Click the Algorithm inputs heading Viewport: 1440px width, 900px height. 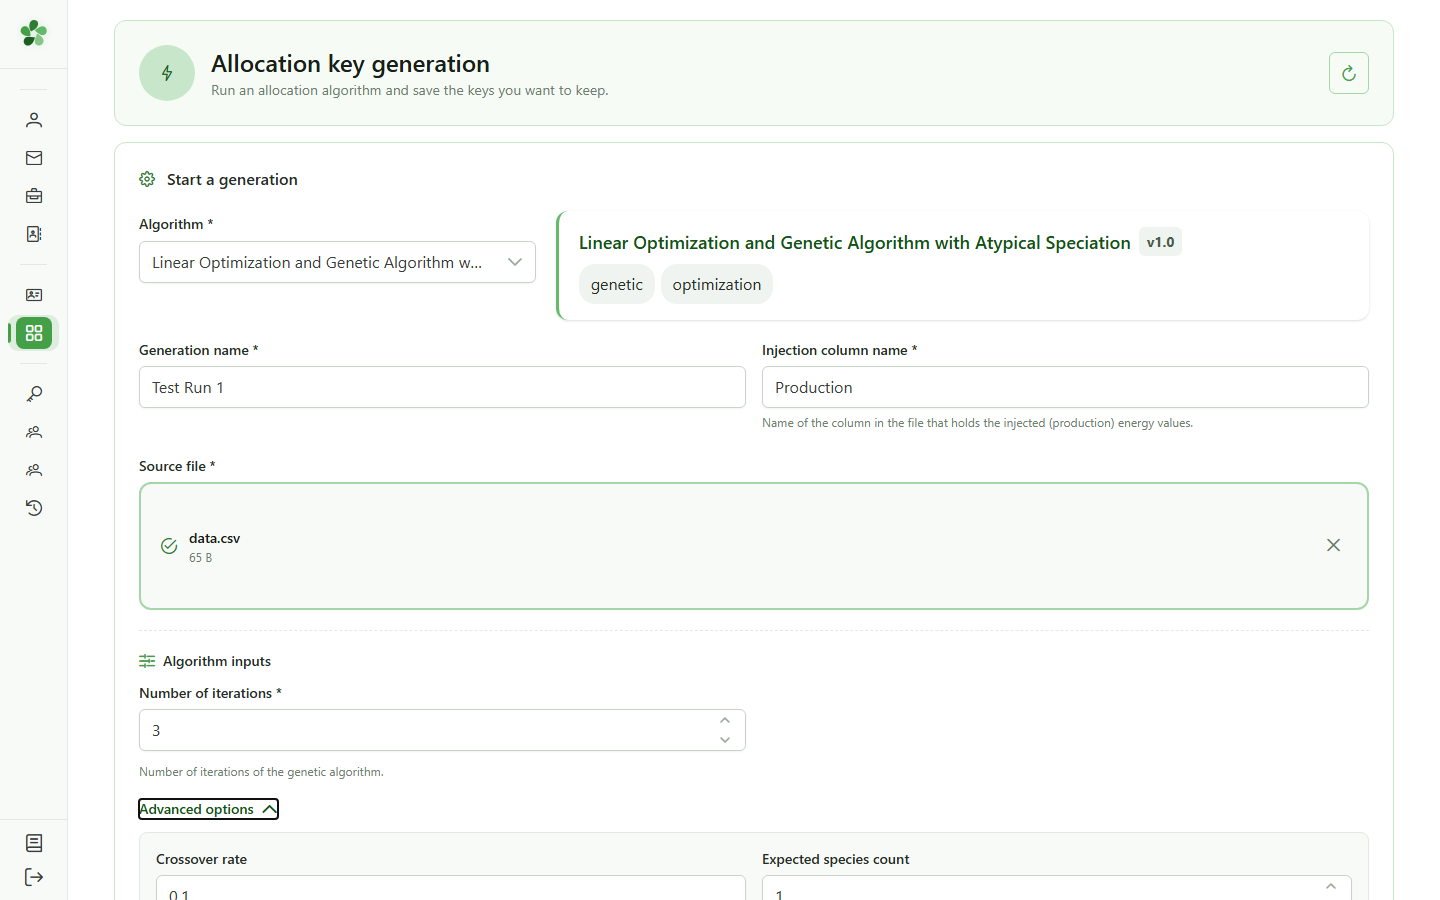pyautogui.click(x=217, y=661)
